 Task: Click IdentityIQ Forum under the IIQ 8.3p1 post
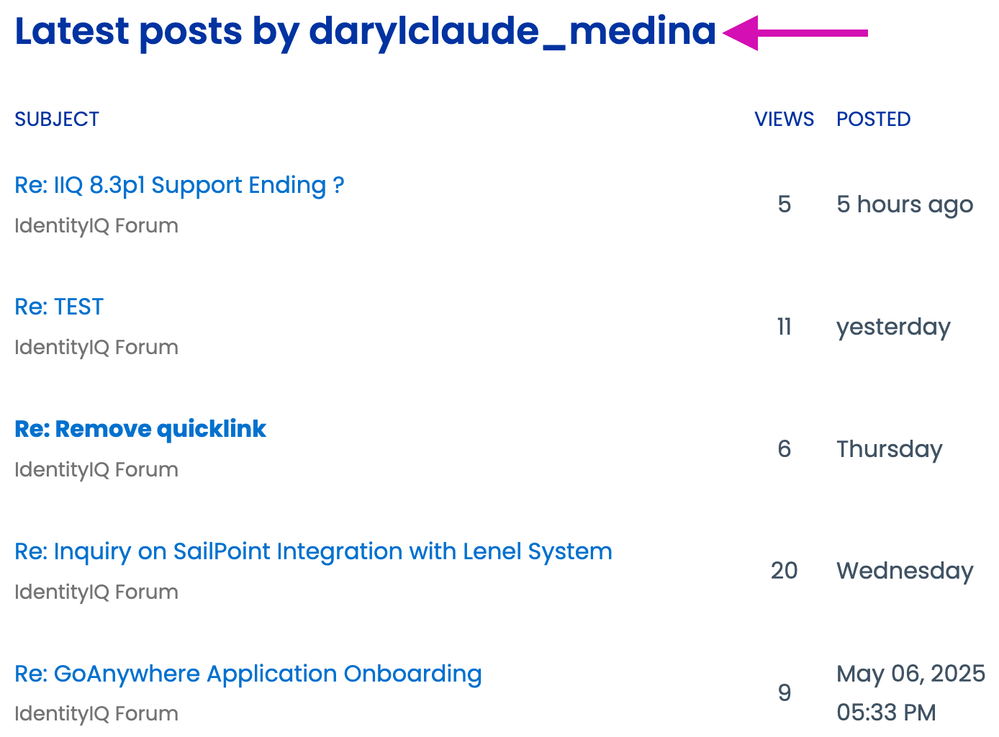(x=96, y=226)
